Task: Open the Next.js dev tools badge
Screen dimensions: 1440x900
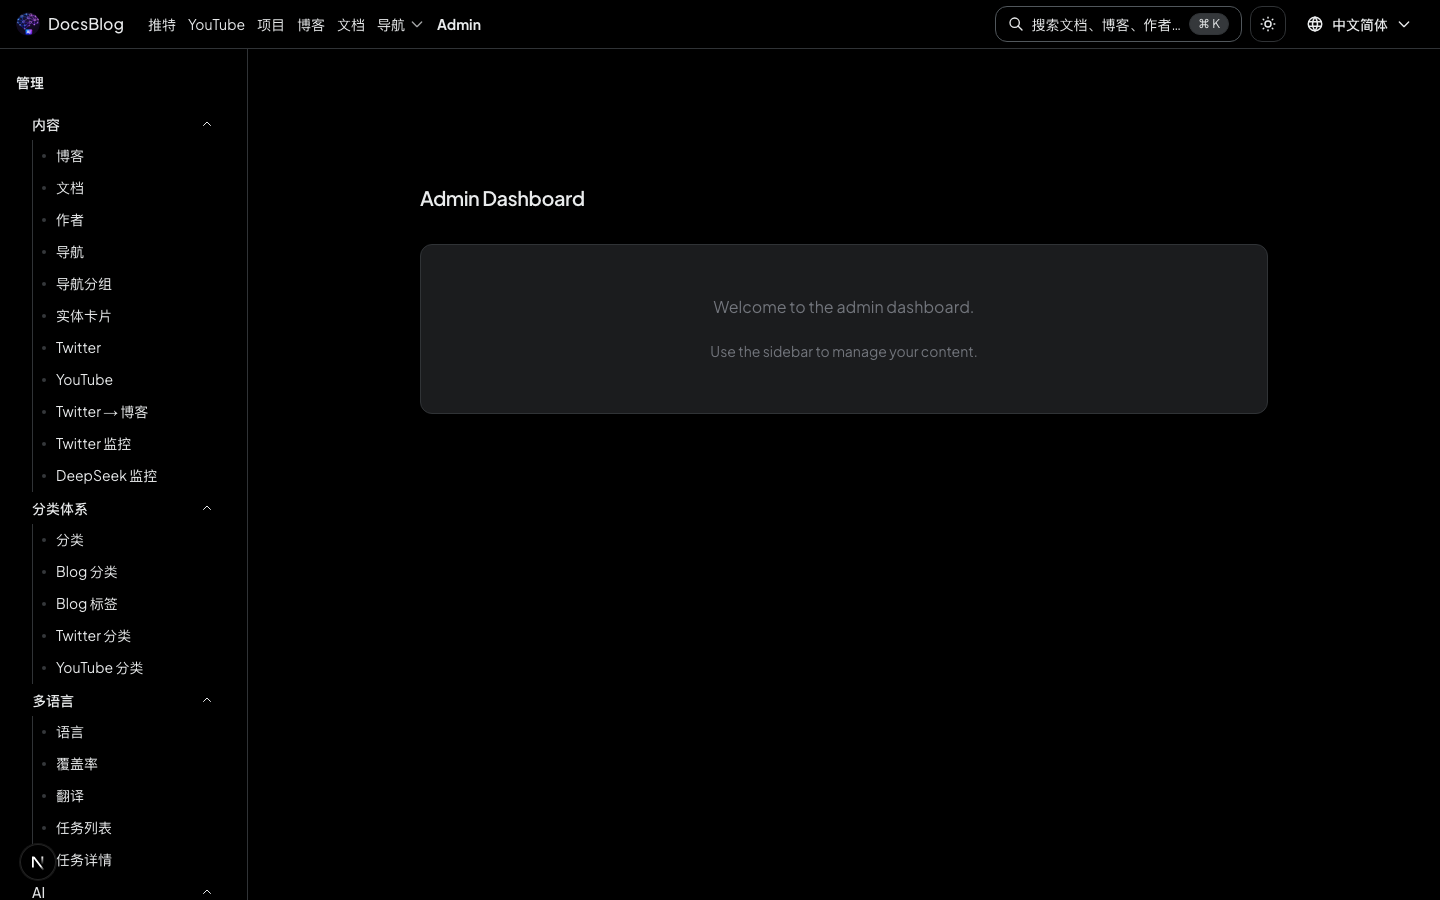Action: [38, 861]
